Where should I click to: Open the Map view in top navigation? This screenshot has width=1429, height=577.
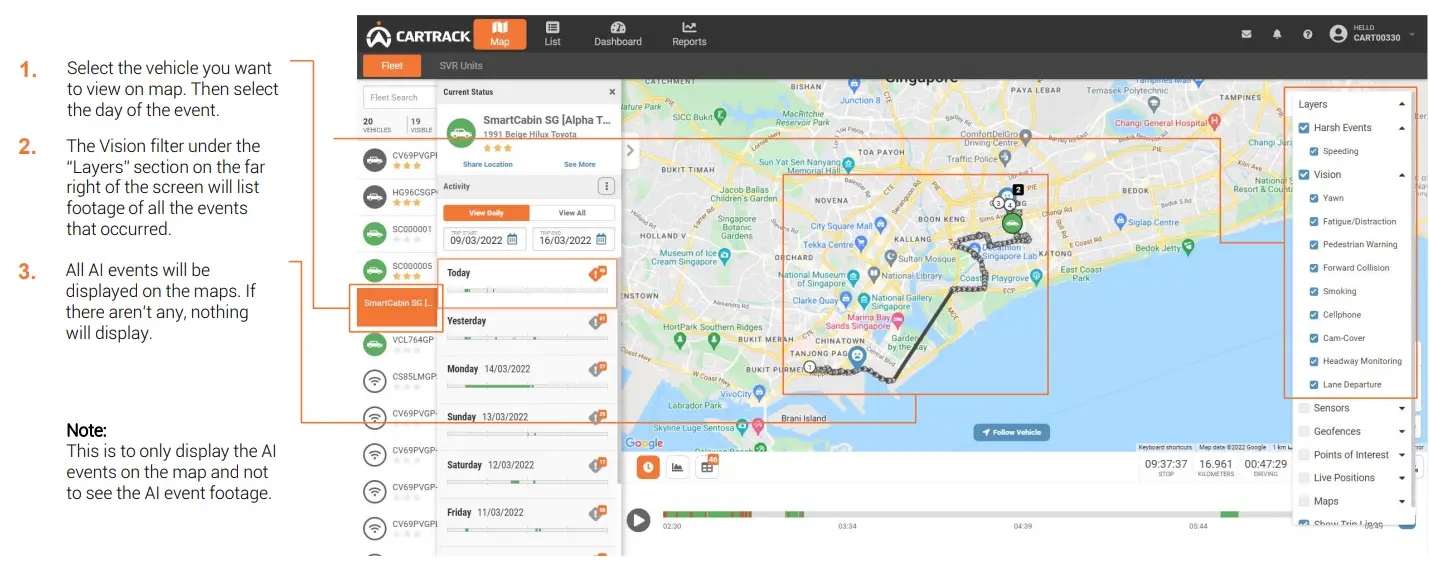click(x=499, y=34)
